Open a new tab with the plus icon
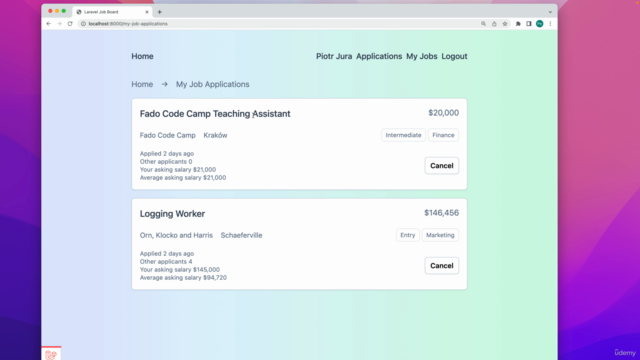Screen dimensions: 640x360 pos(160,12)
